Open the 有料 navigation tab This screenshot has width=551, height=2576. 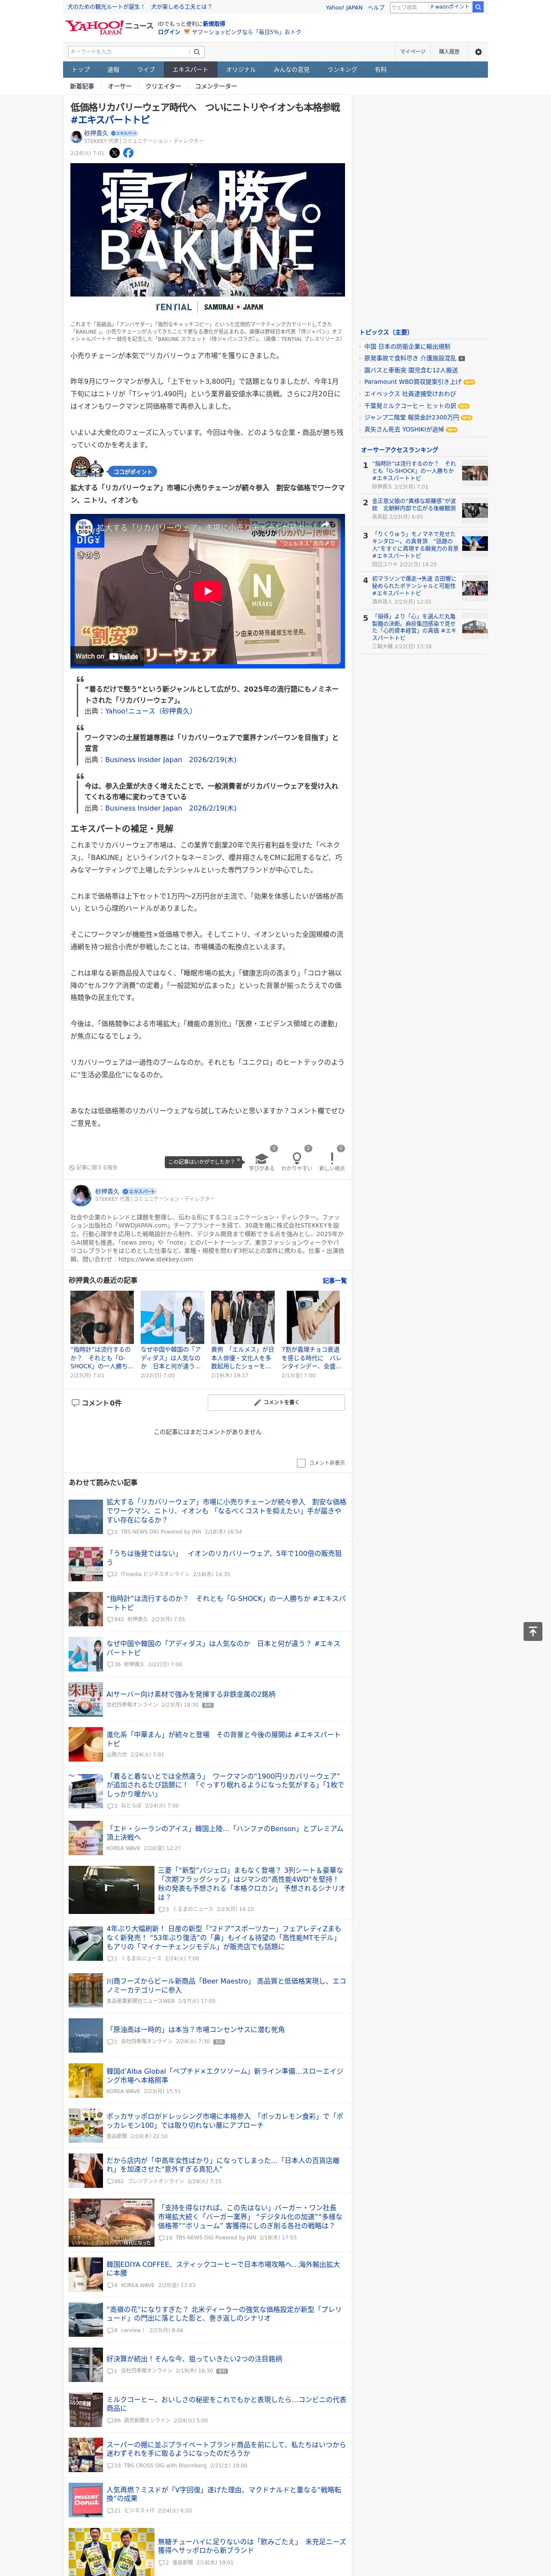pos(381,70)
